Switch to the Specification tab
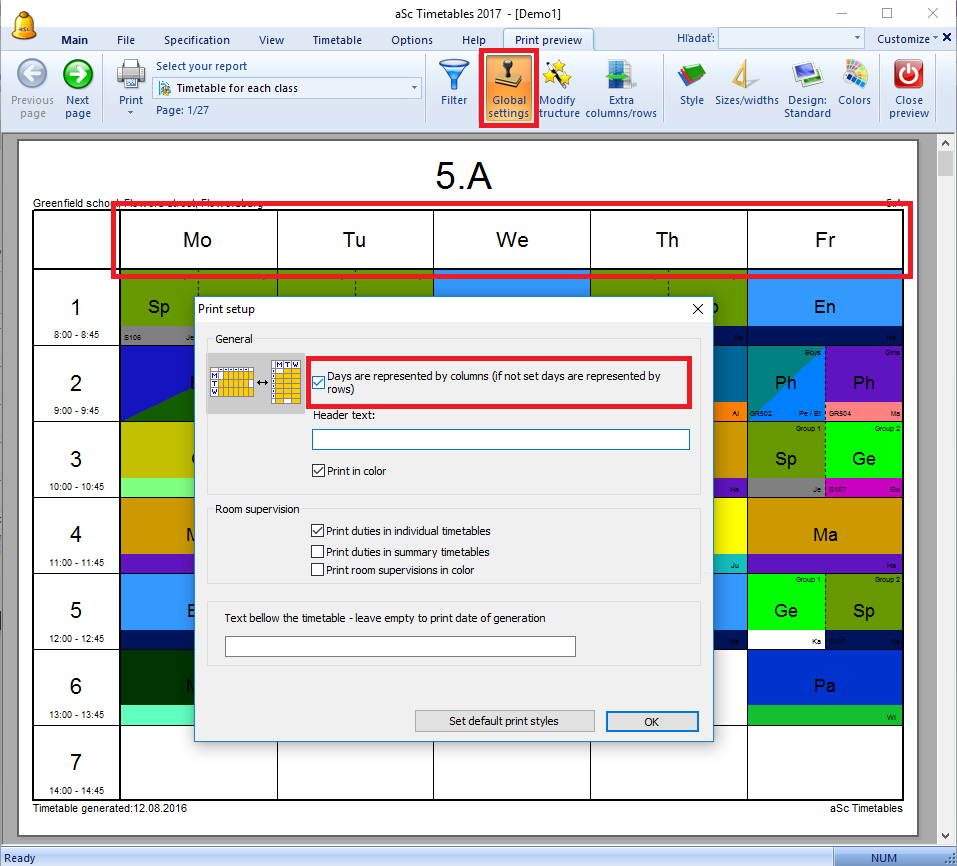This screenshot has width=957, height=866. click(197, 40)
